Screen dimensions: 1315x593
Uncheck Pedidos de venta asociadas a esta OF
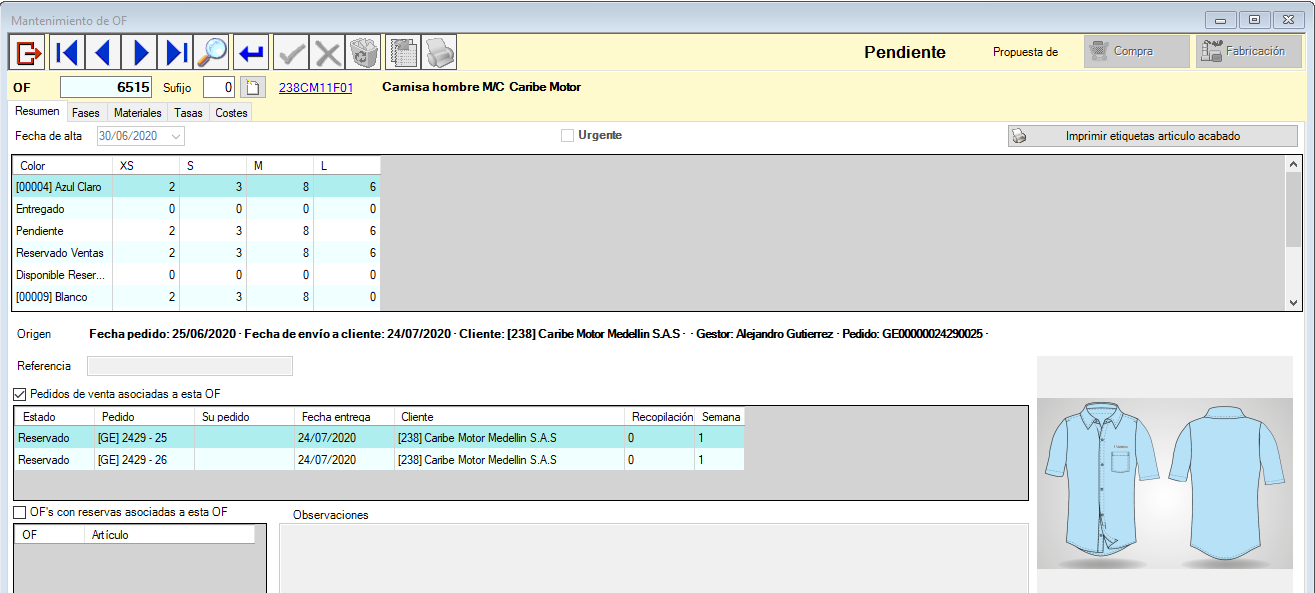[x=21, y=394]
